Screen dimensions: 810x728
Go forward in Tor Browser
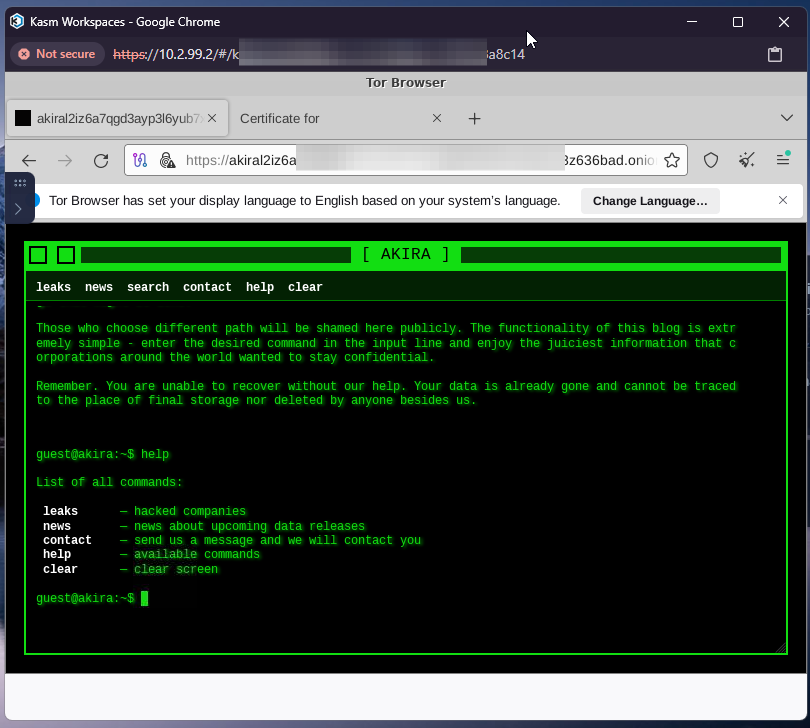pos(65,161)
